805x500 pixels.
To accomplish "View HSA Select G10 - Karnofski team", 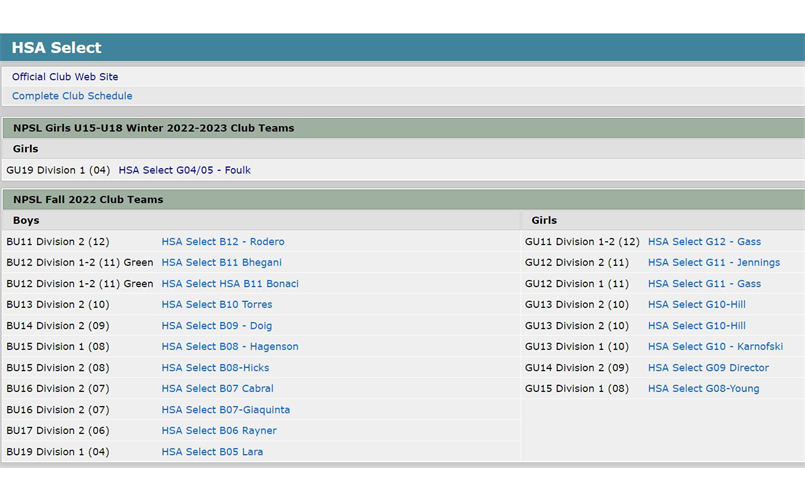I will tap(715, 347).
